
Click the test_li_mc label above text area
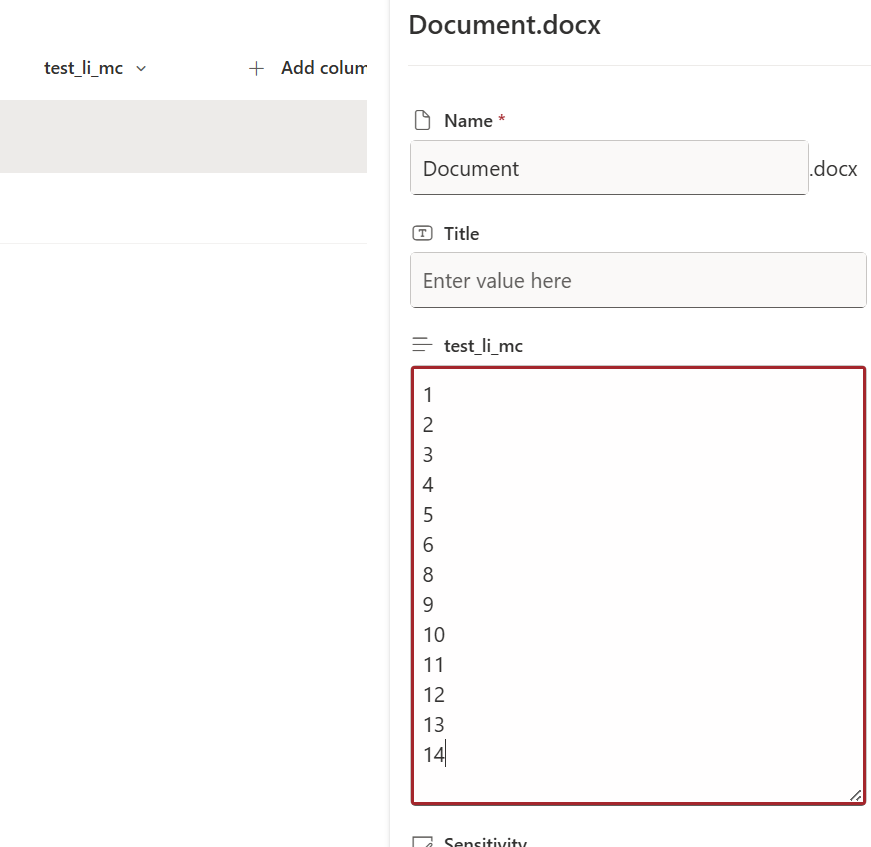[x=483, y=346]
